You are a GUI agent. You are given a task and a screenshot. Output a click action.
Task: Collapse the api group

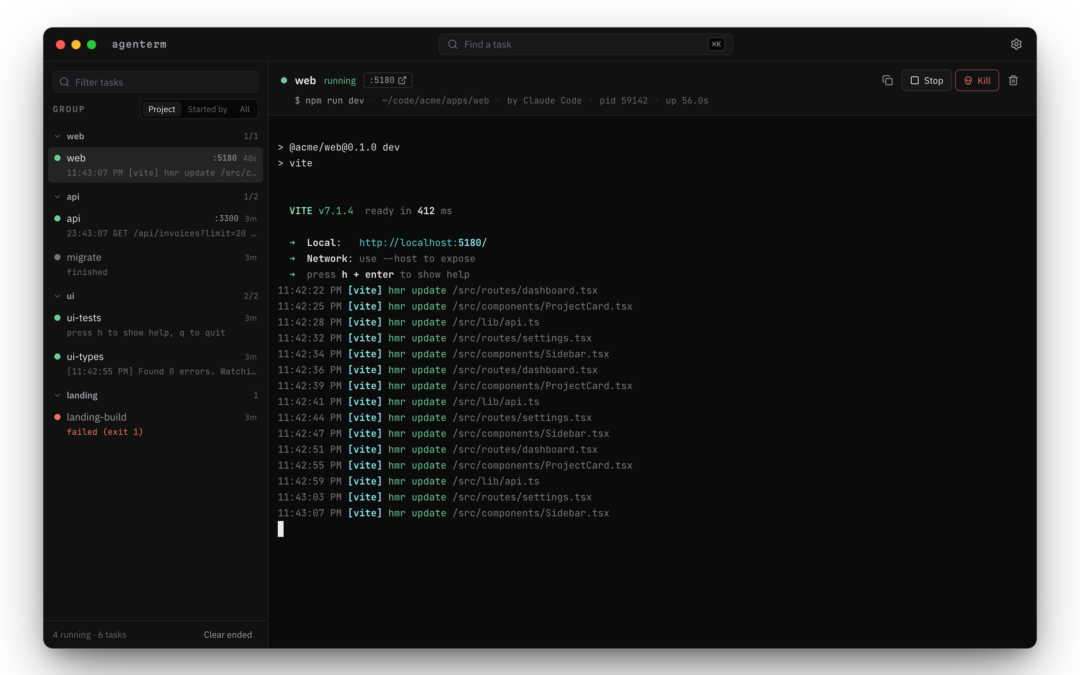click(58, 197)
